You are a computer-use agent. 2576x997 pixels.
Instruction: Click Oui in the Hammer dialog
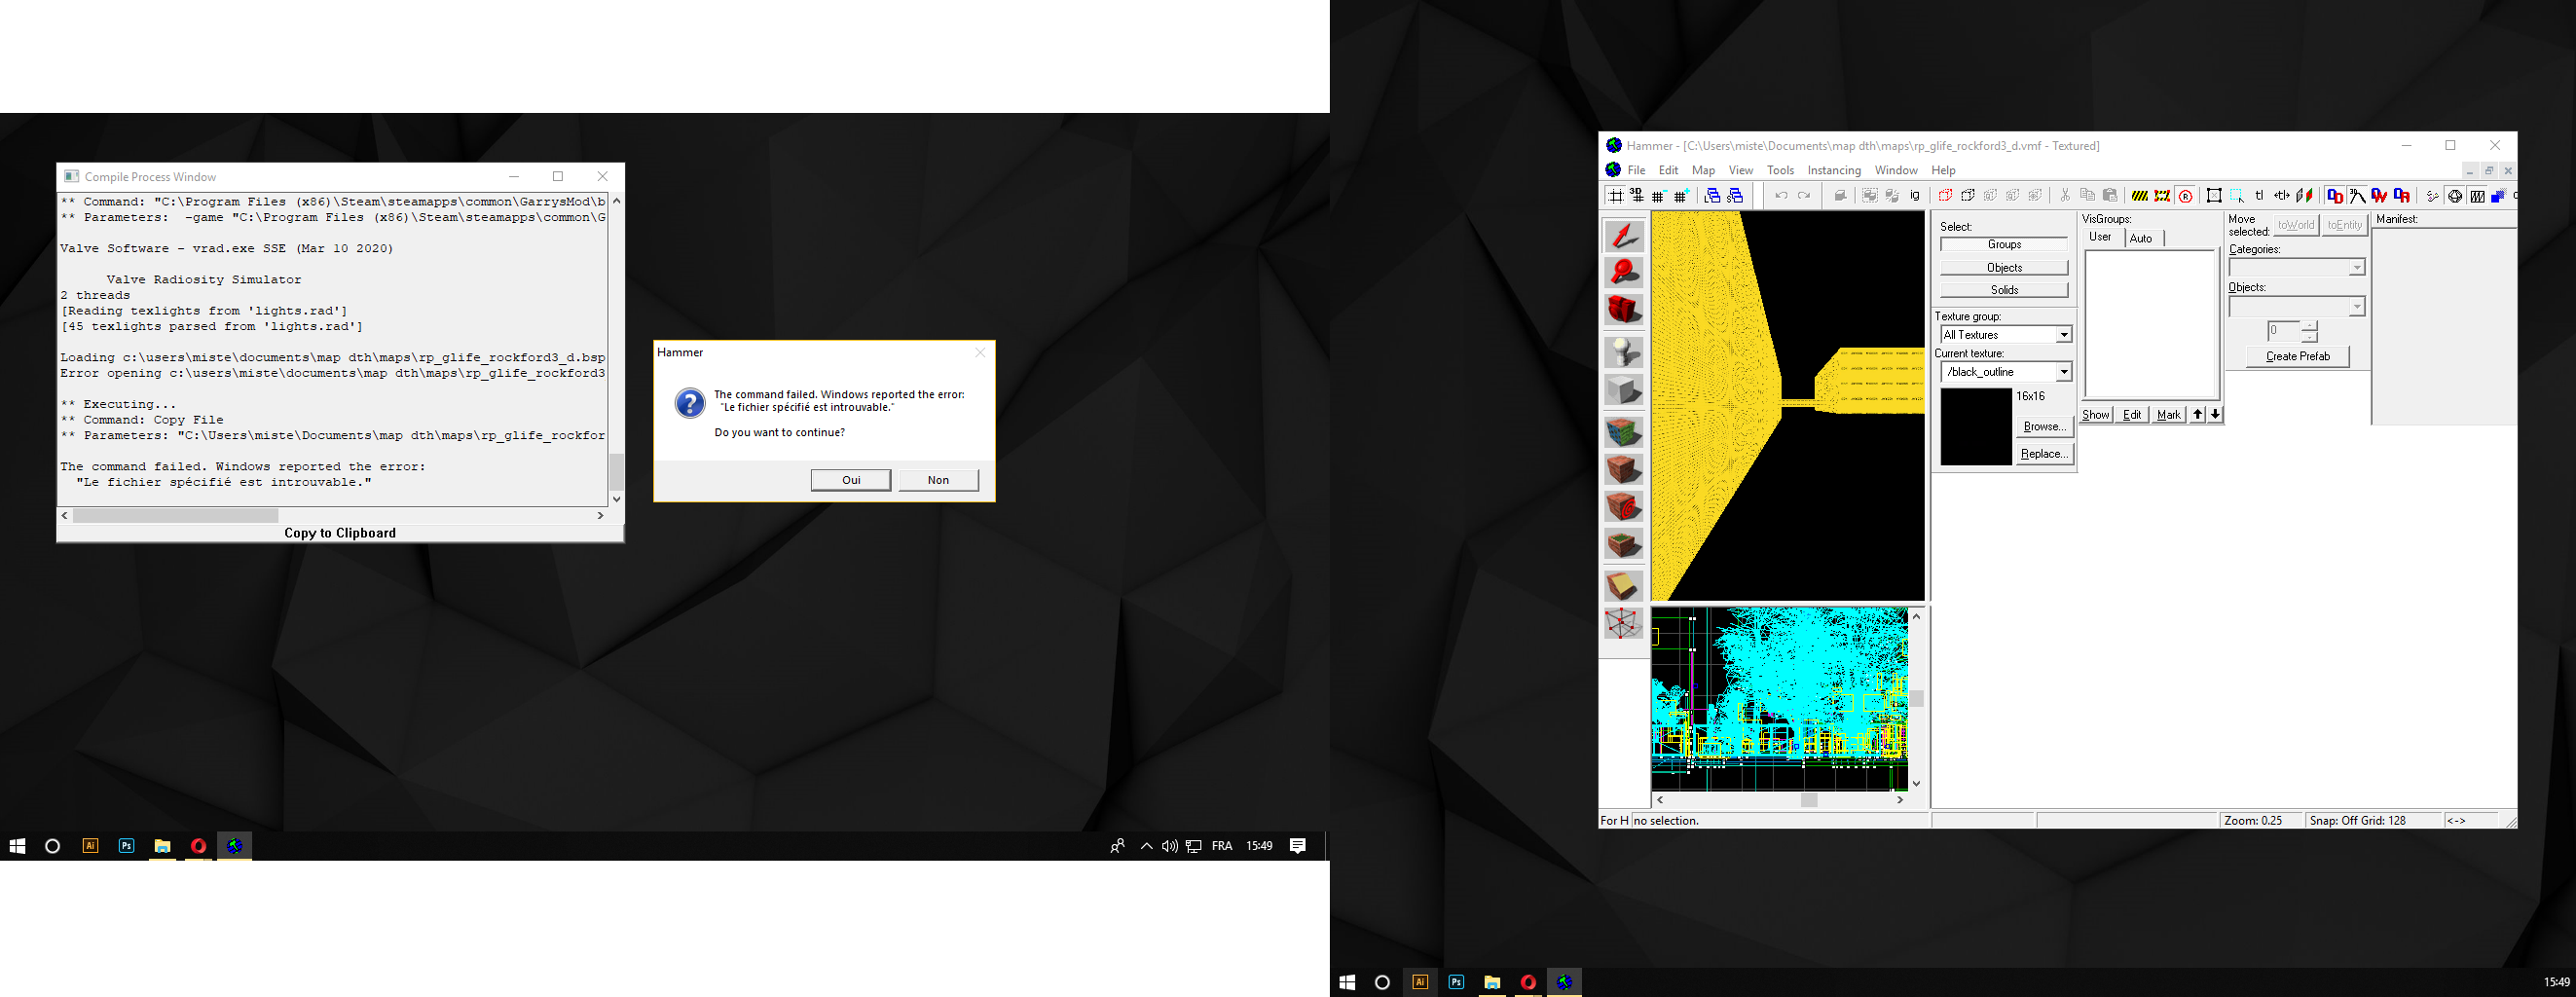click(851, 480)
